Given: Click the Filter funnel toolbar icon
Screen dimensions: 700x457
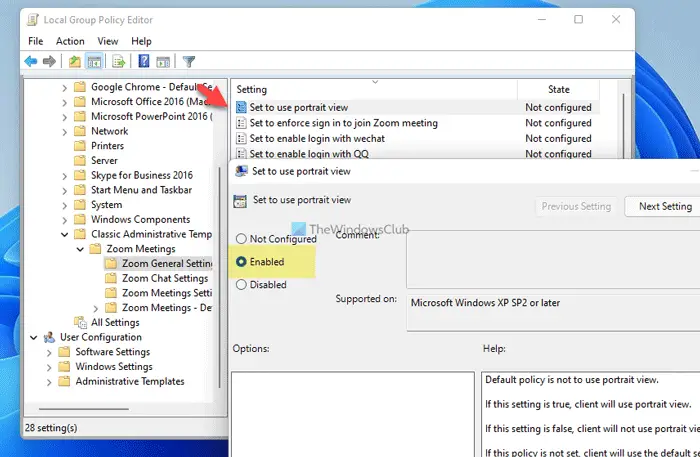Looking at the screenshot, I should (189, 62).
